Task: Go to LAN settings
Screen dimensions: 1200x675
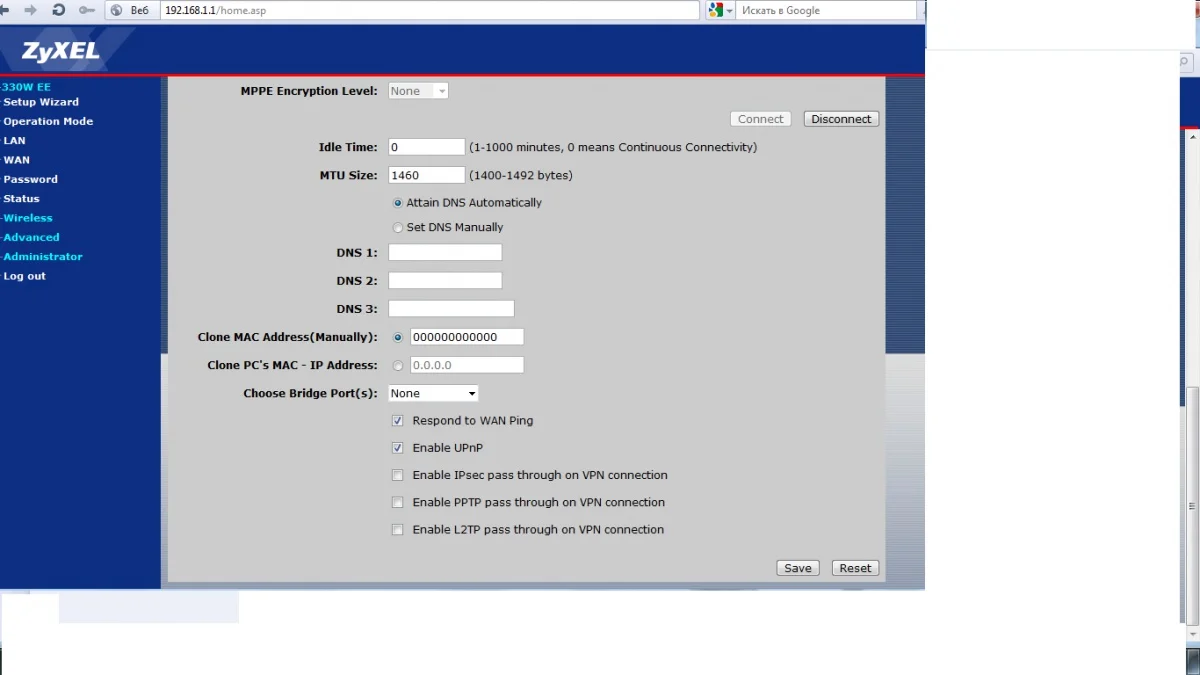Action: [x=14, y=141]
